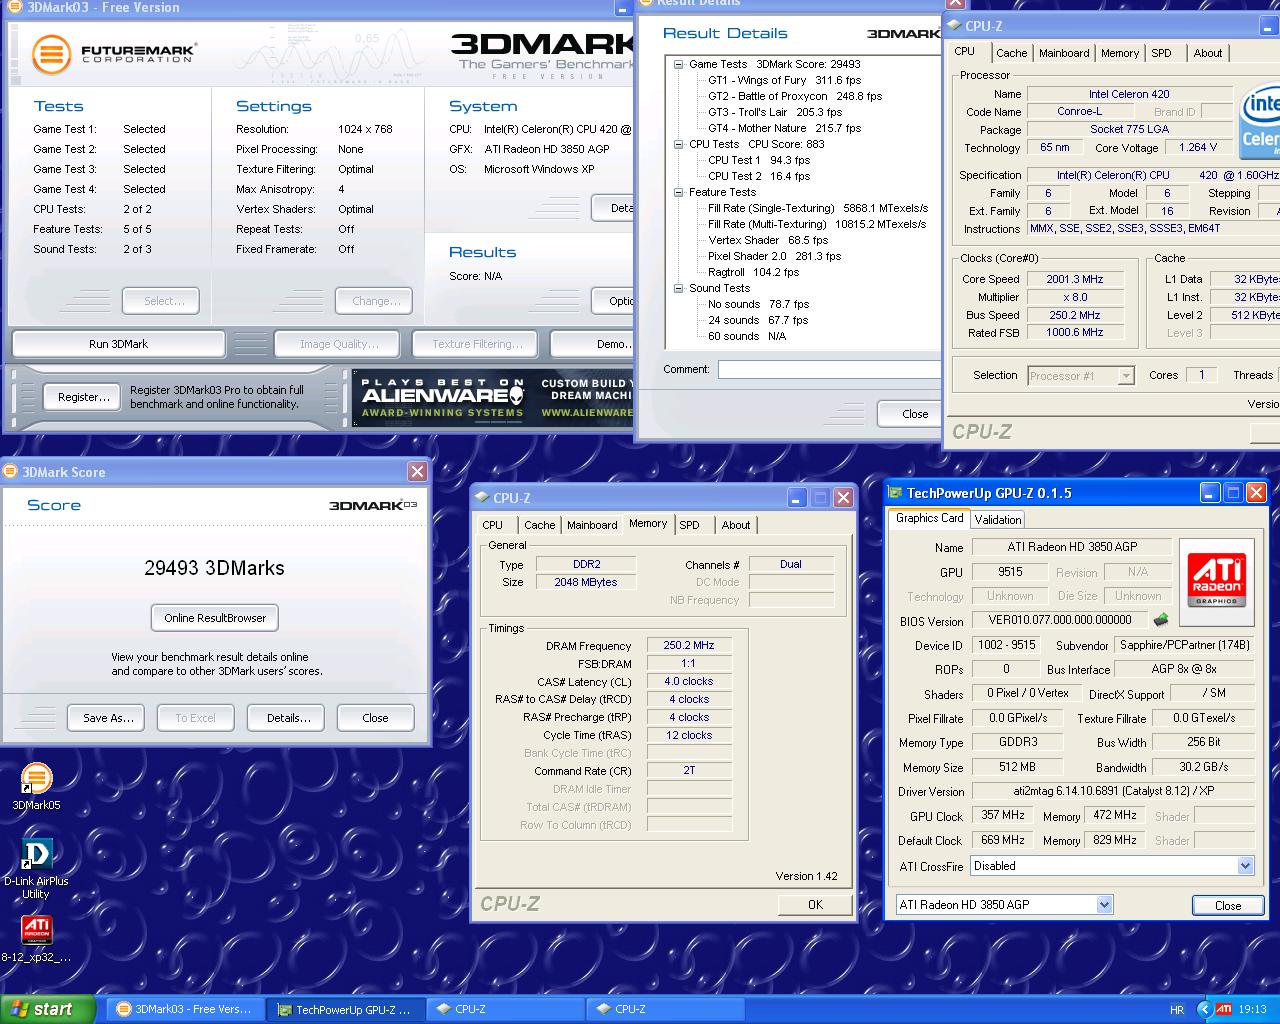The height and width of the screenshot is (1024, 1280).
Task: Switch to Graphics Card tab in GPU-Z
Action: tap(929, 518)
